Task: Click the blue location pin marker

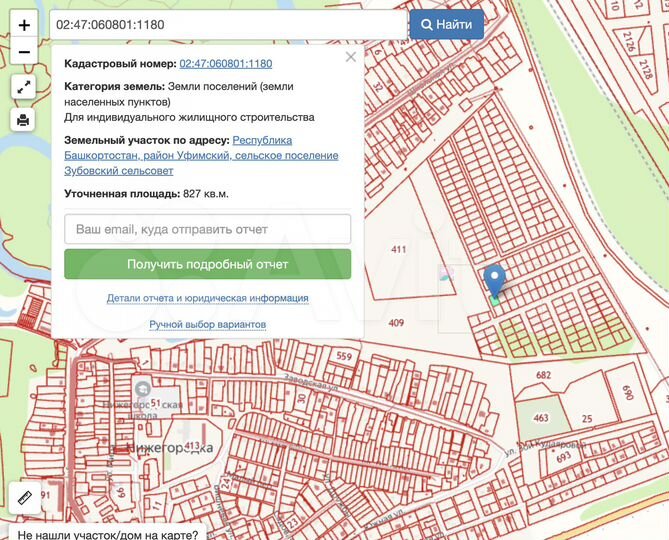Action: (x=494, y=280)
